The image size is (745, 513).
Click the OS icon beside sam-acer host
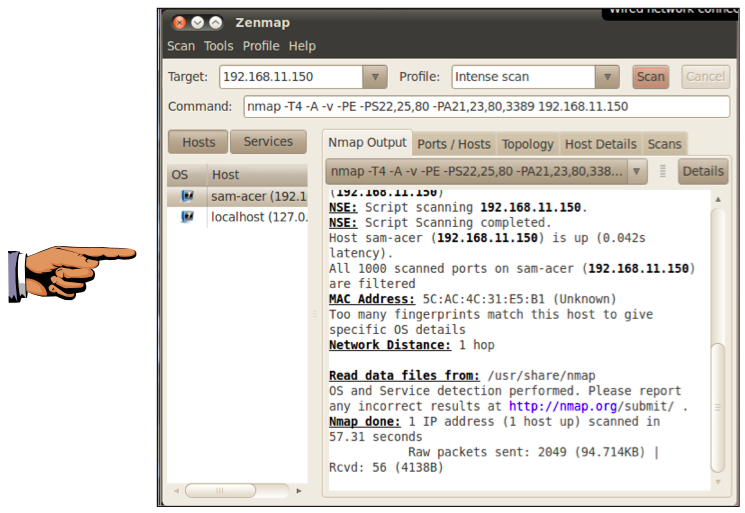pyautogui.click(x=187, y=196)
